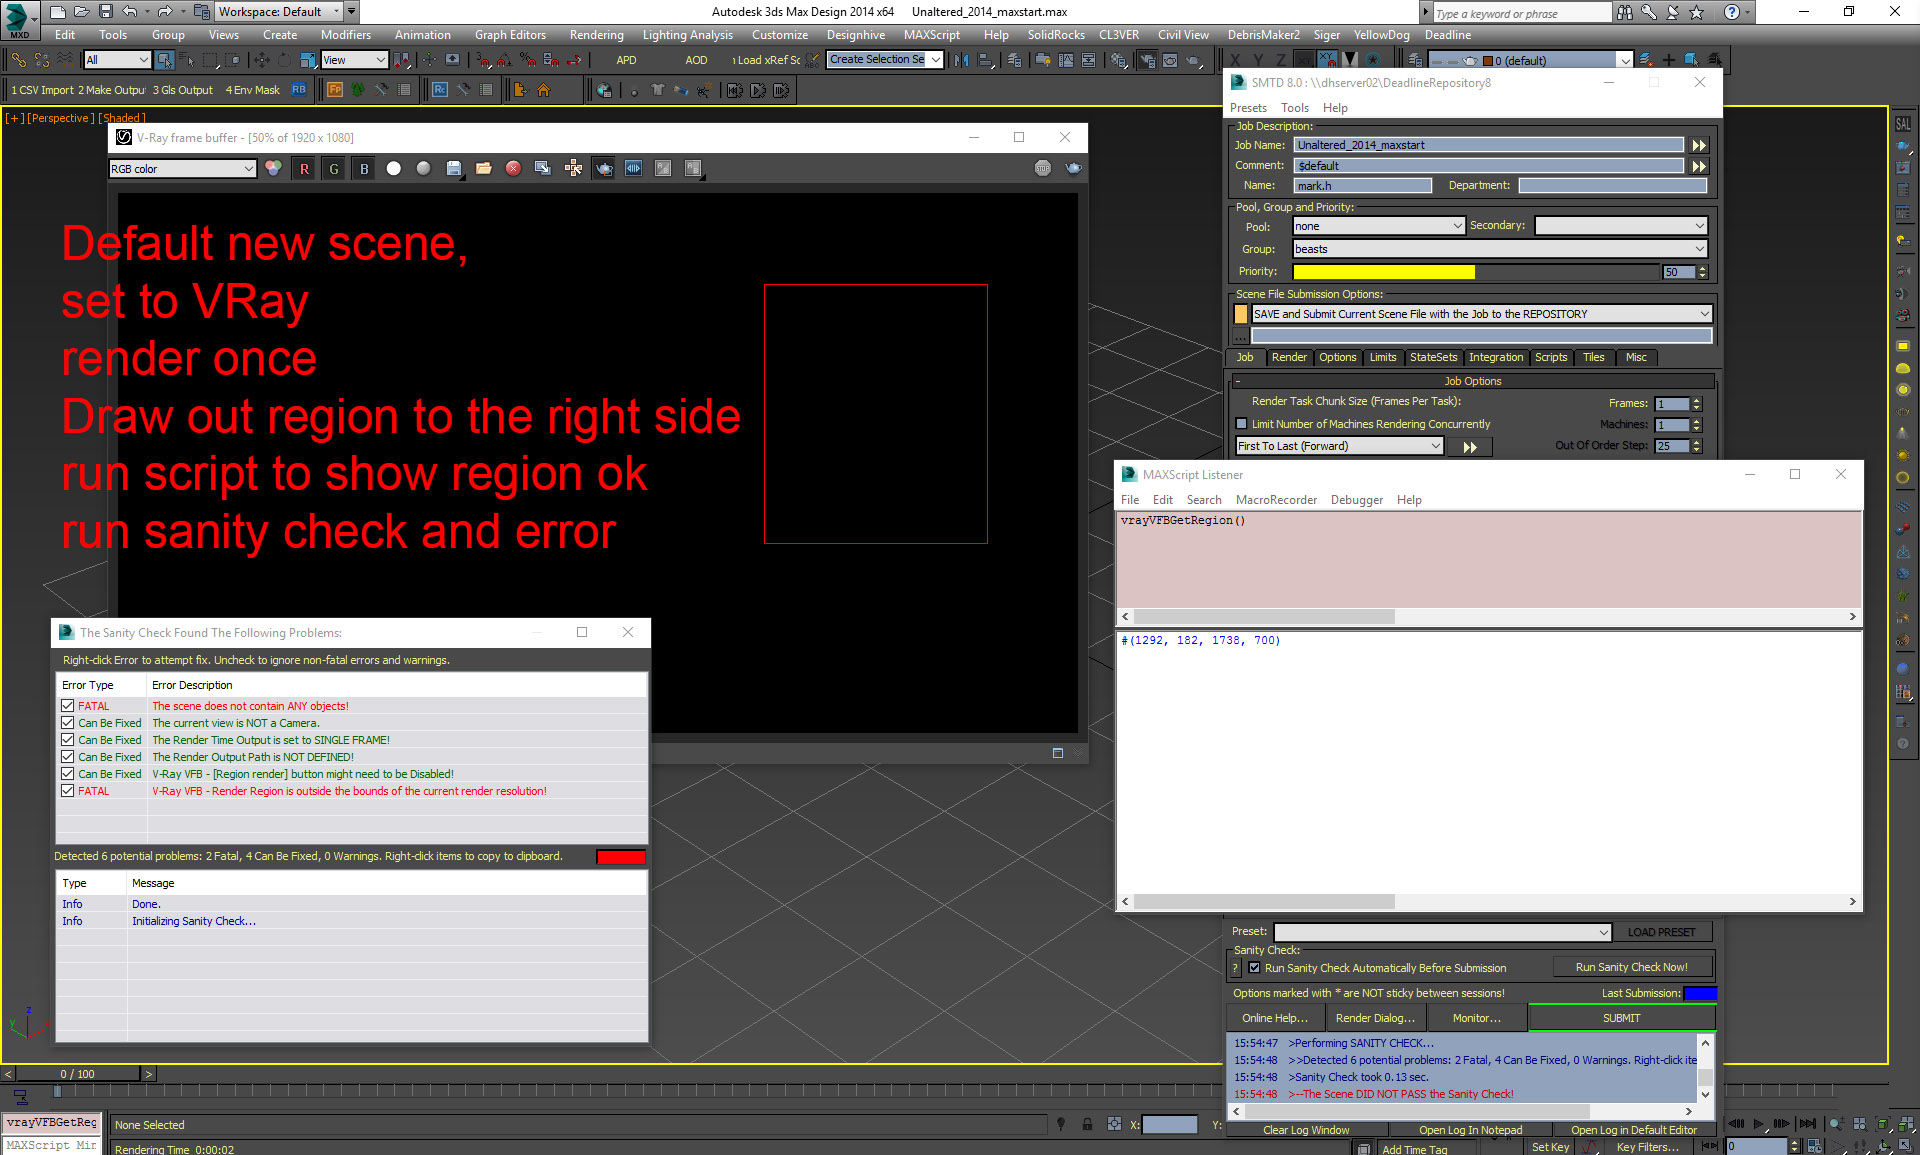1920x1155 pixels.
Task: Click inside the Job Name input field
Action: tap(1488, 144)
